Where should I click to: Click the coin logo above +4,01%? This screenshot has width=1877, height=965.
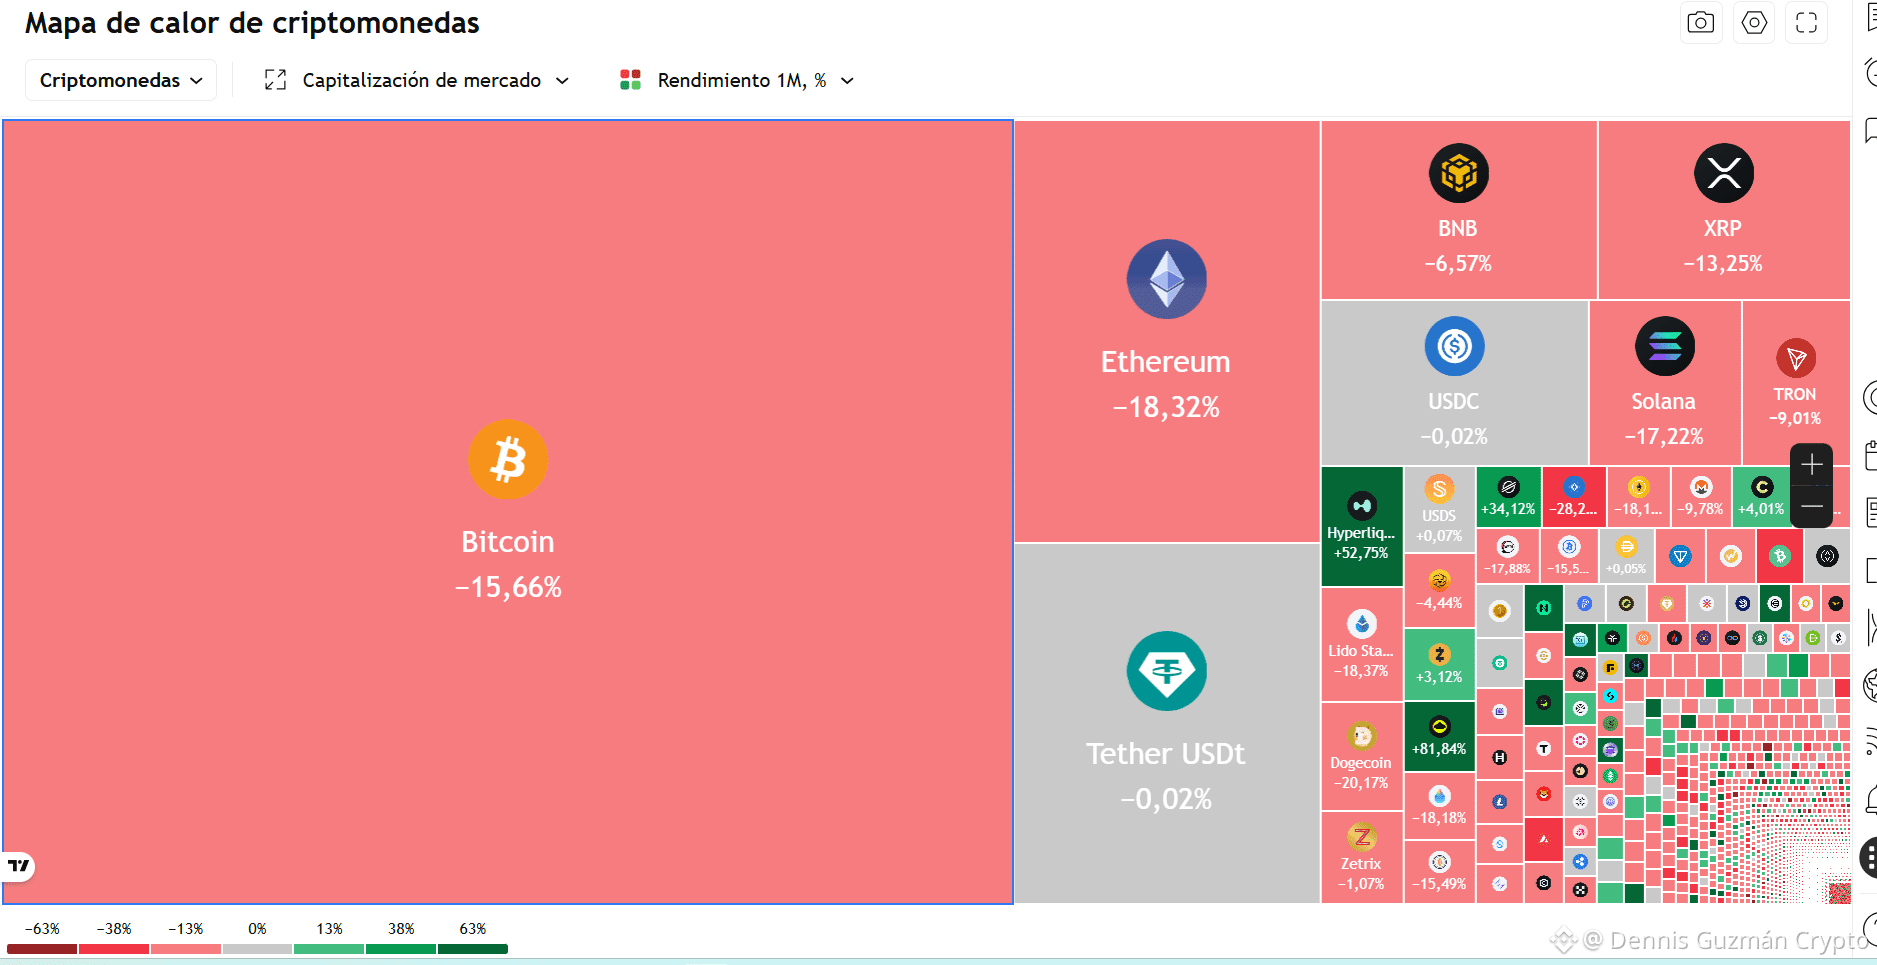(1762, 487)
